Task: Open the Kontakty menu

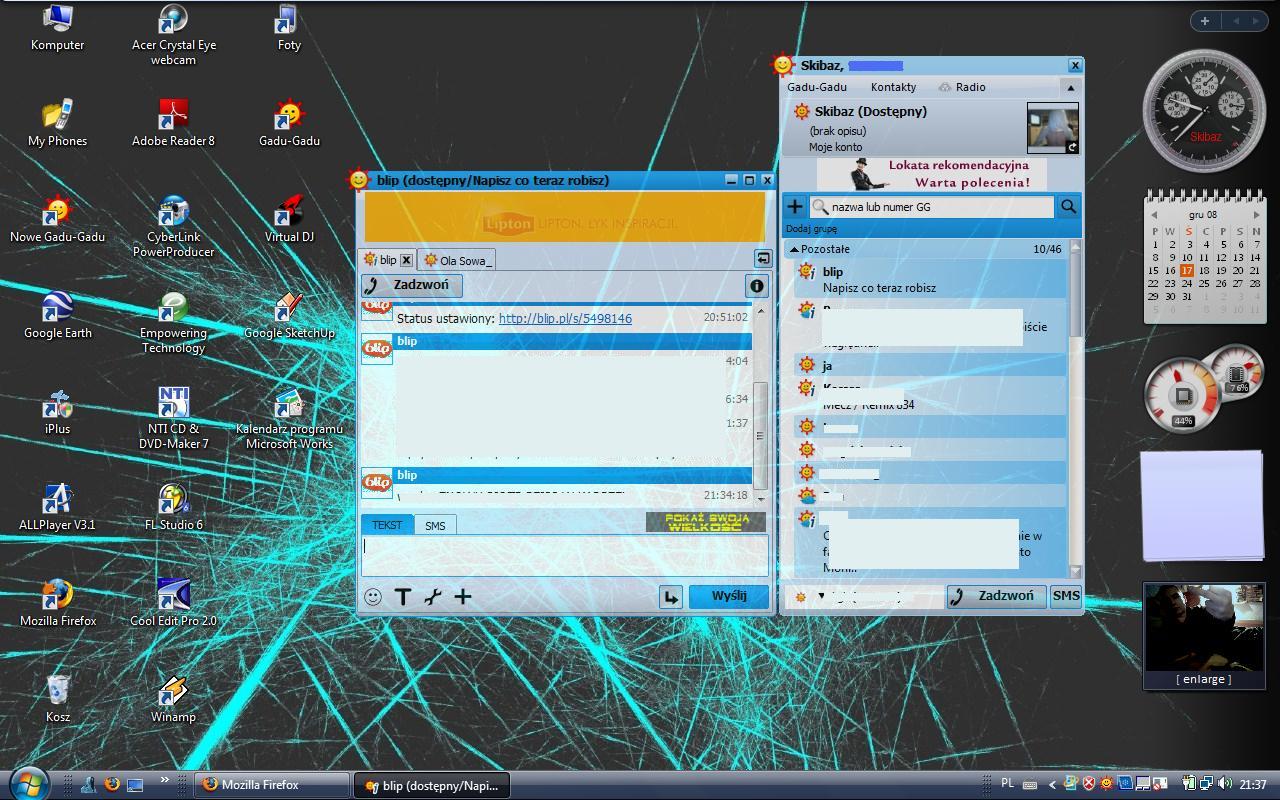Action: click(893, 87)
